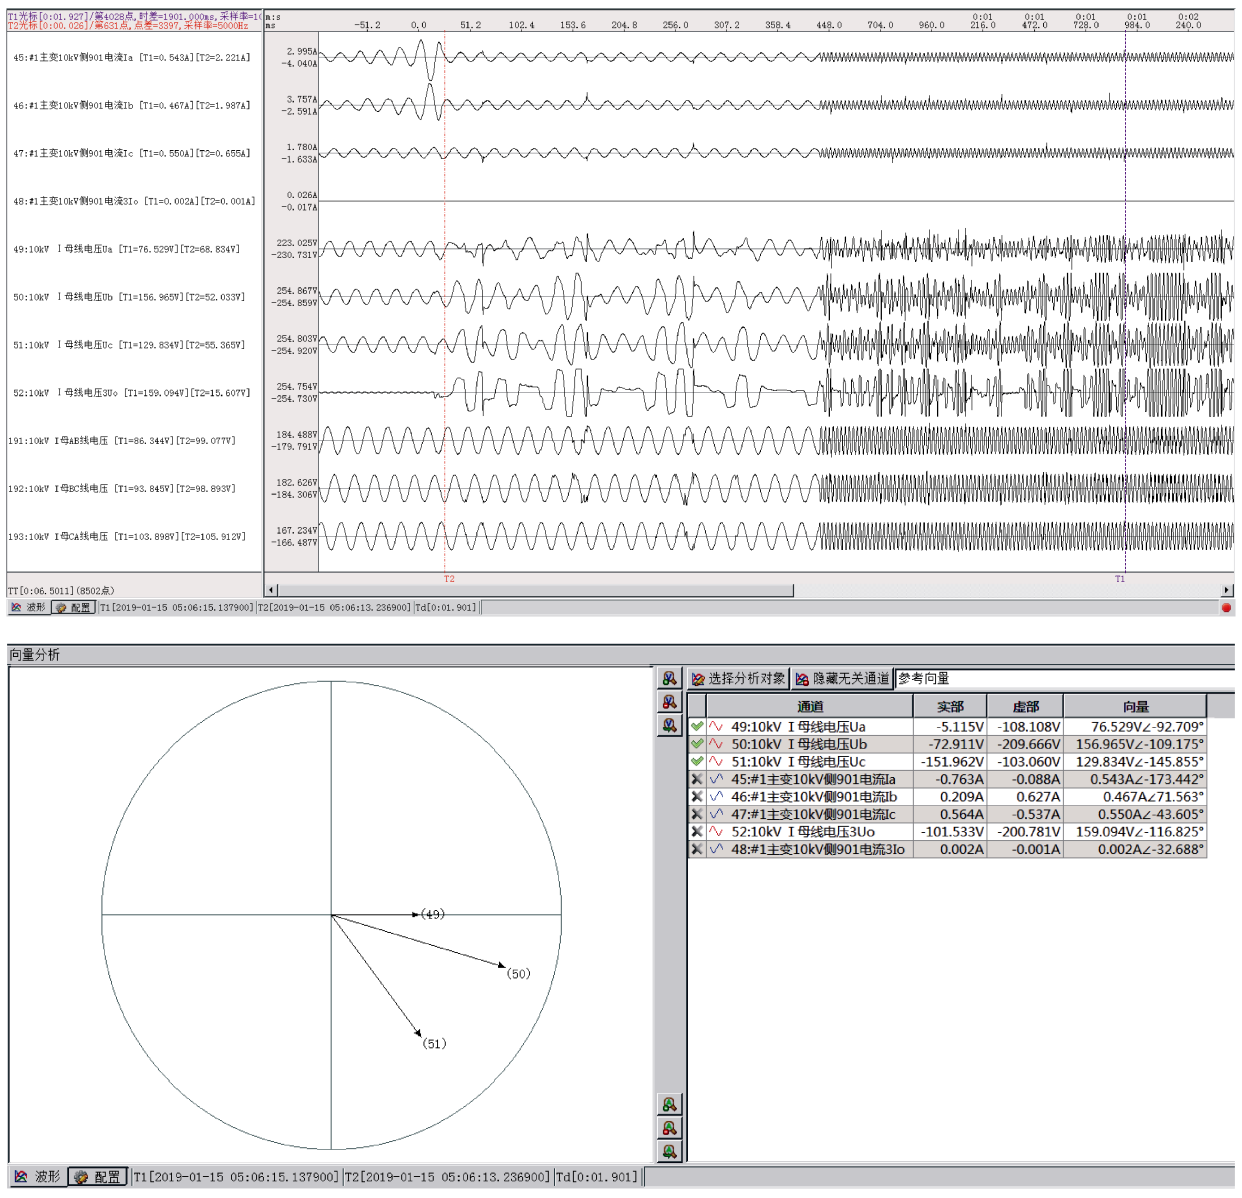Click the T1 cursor marker label
Image resolution: width=1242 pixels, height=1198 pixels.
click(1120, 579)
